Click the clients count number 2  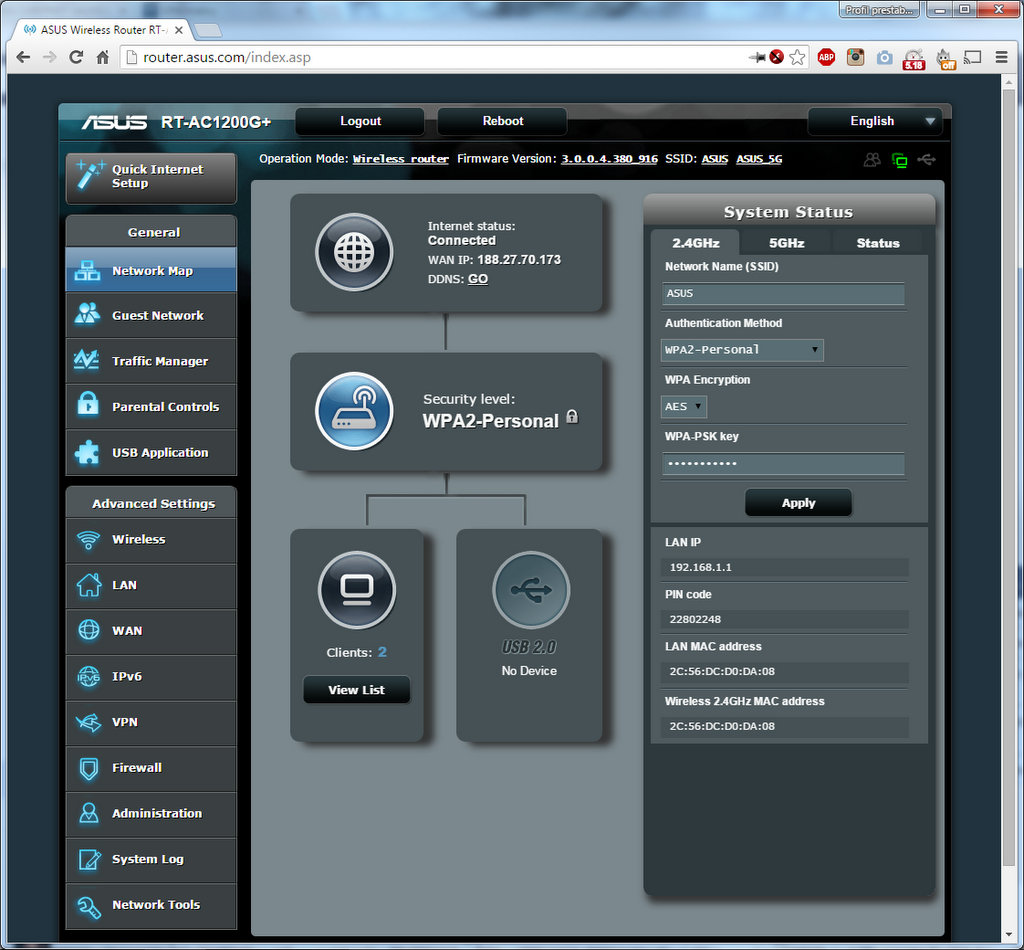(x=382, y=652)
